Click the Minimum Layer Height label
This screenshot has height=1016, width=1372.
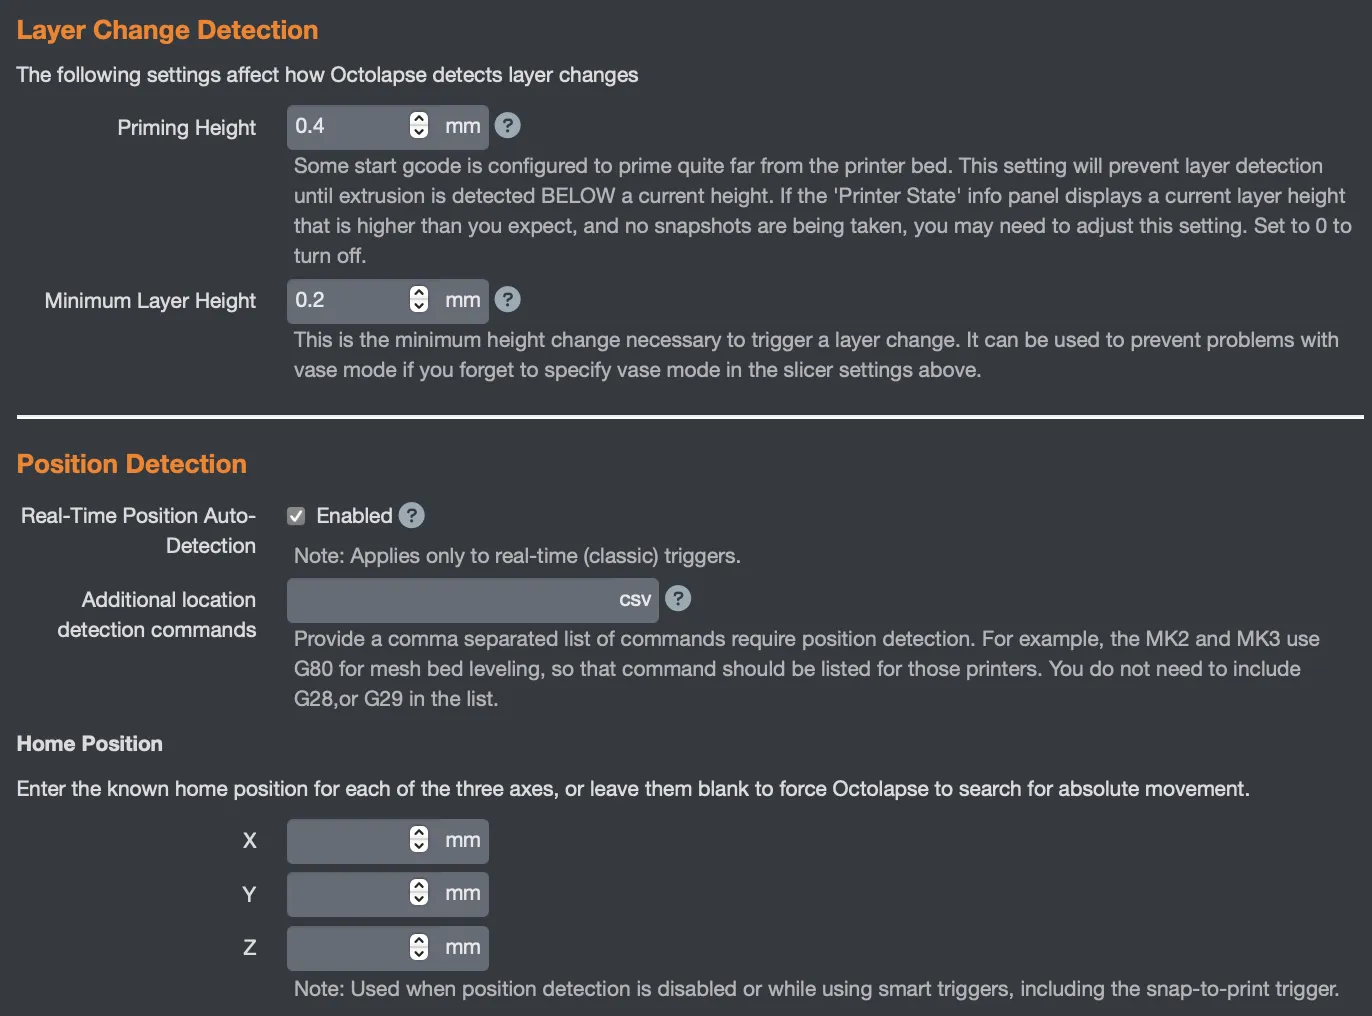tap(150, 301)
